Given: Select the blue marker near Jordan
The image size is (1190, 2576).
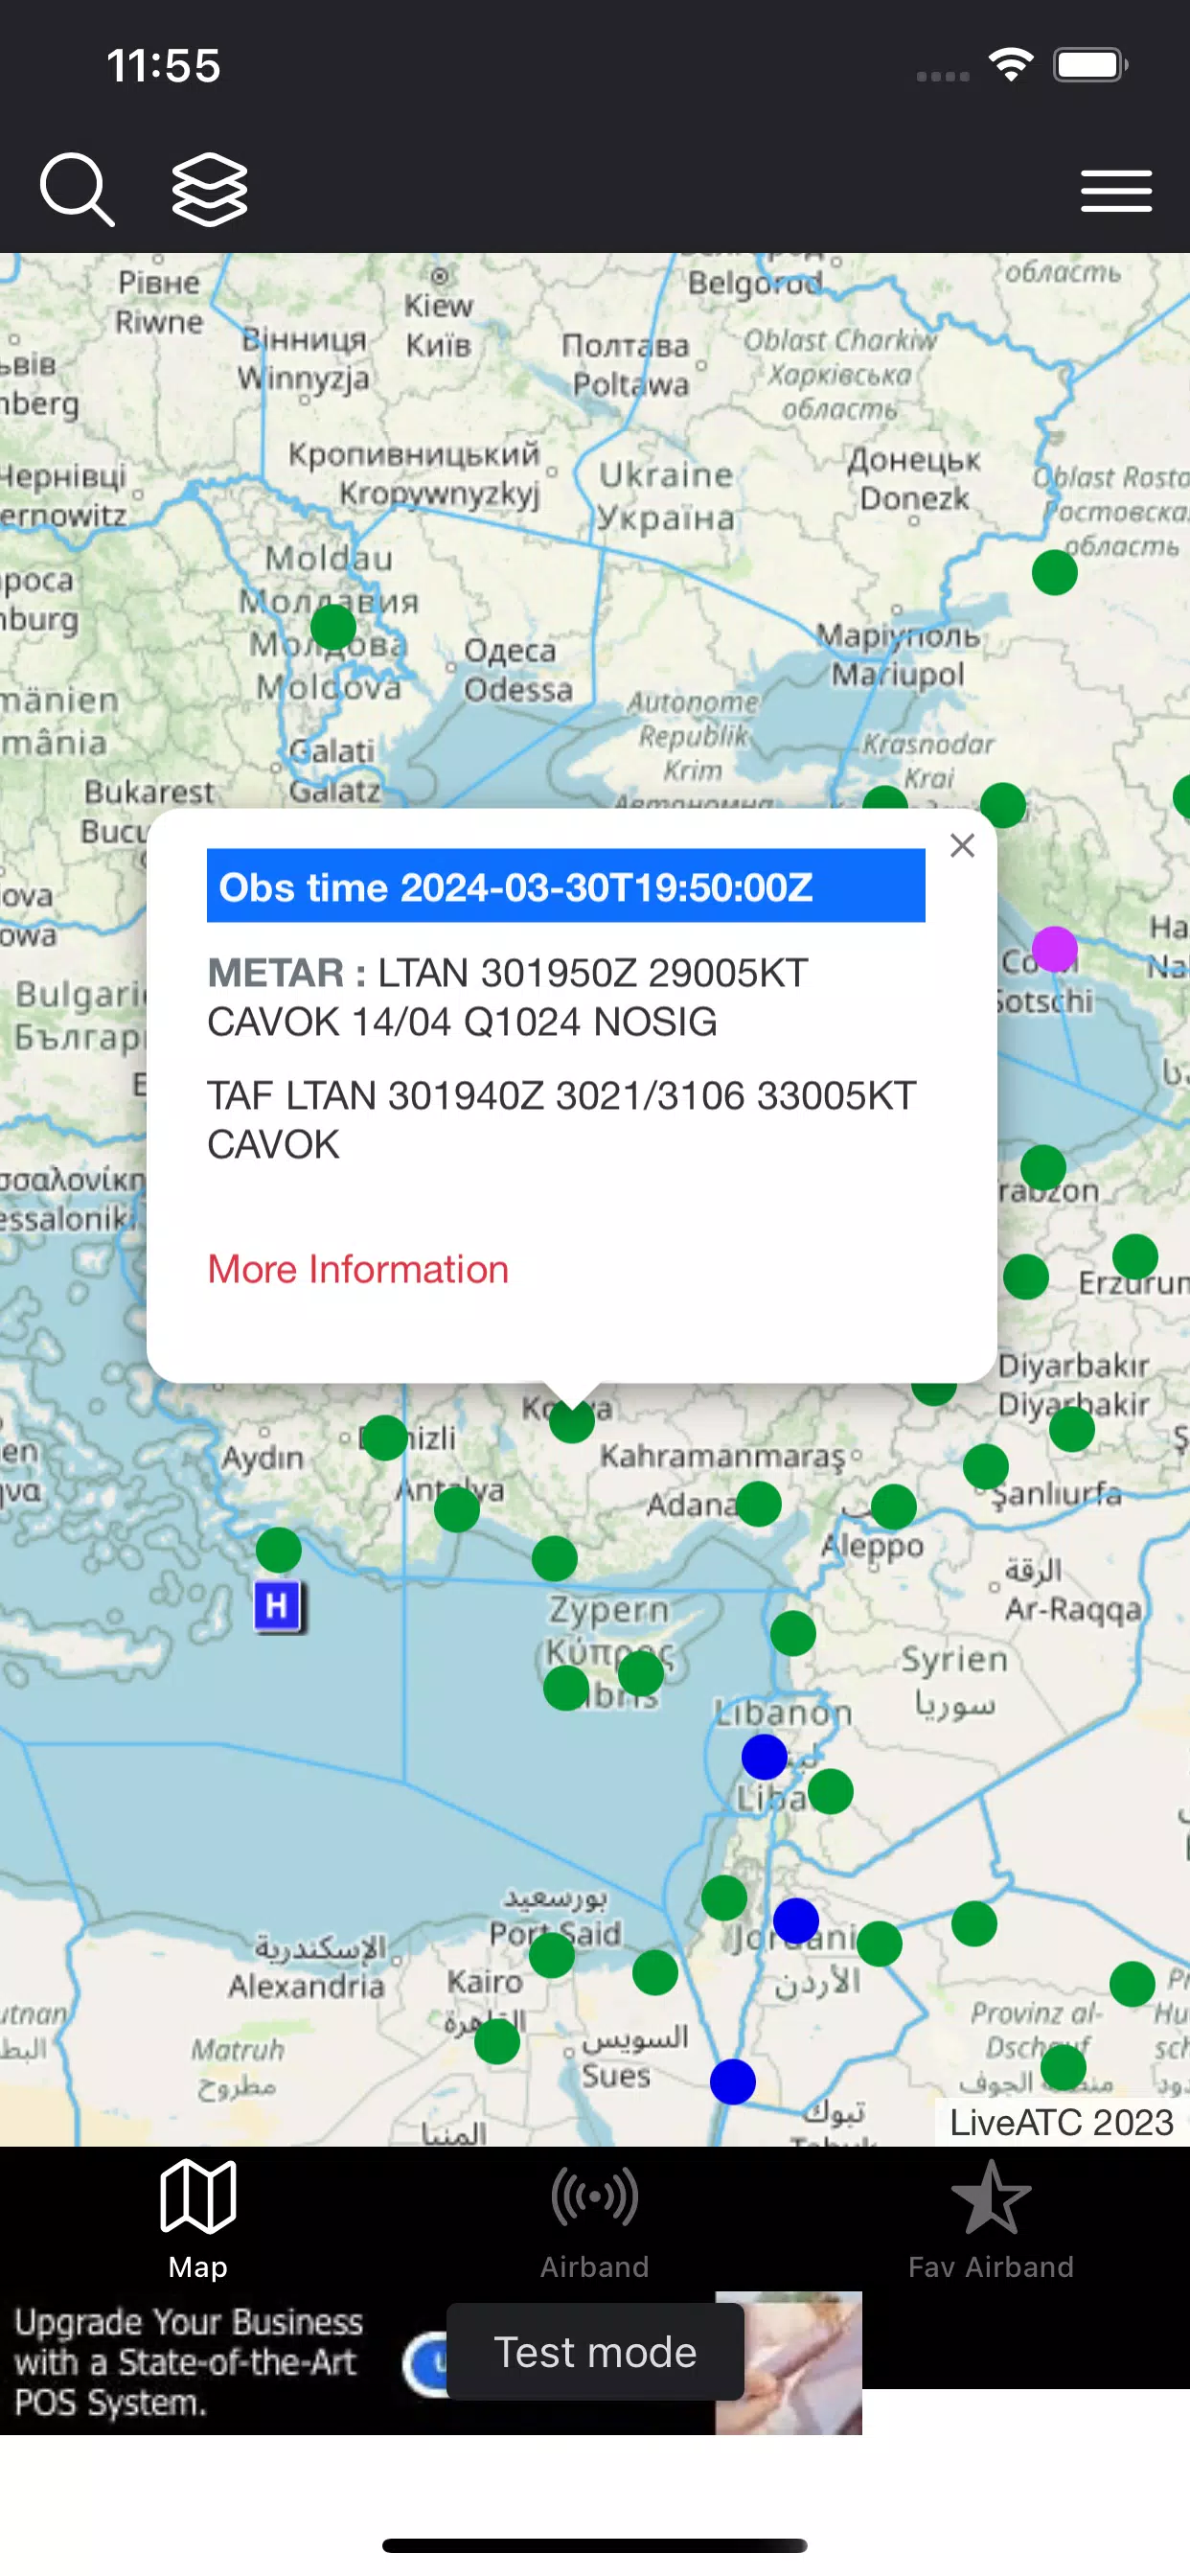Looking at the screenshot, I should click(796, 1921).
